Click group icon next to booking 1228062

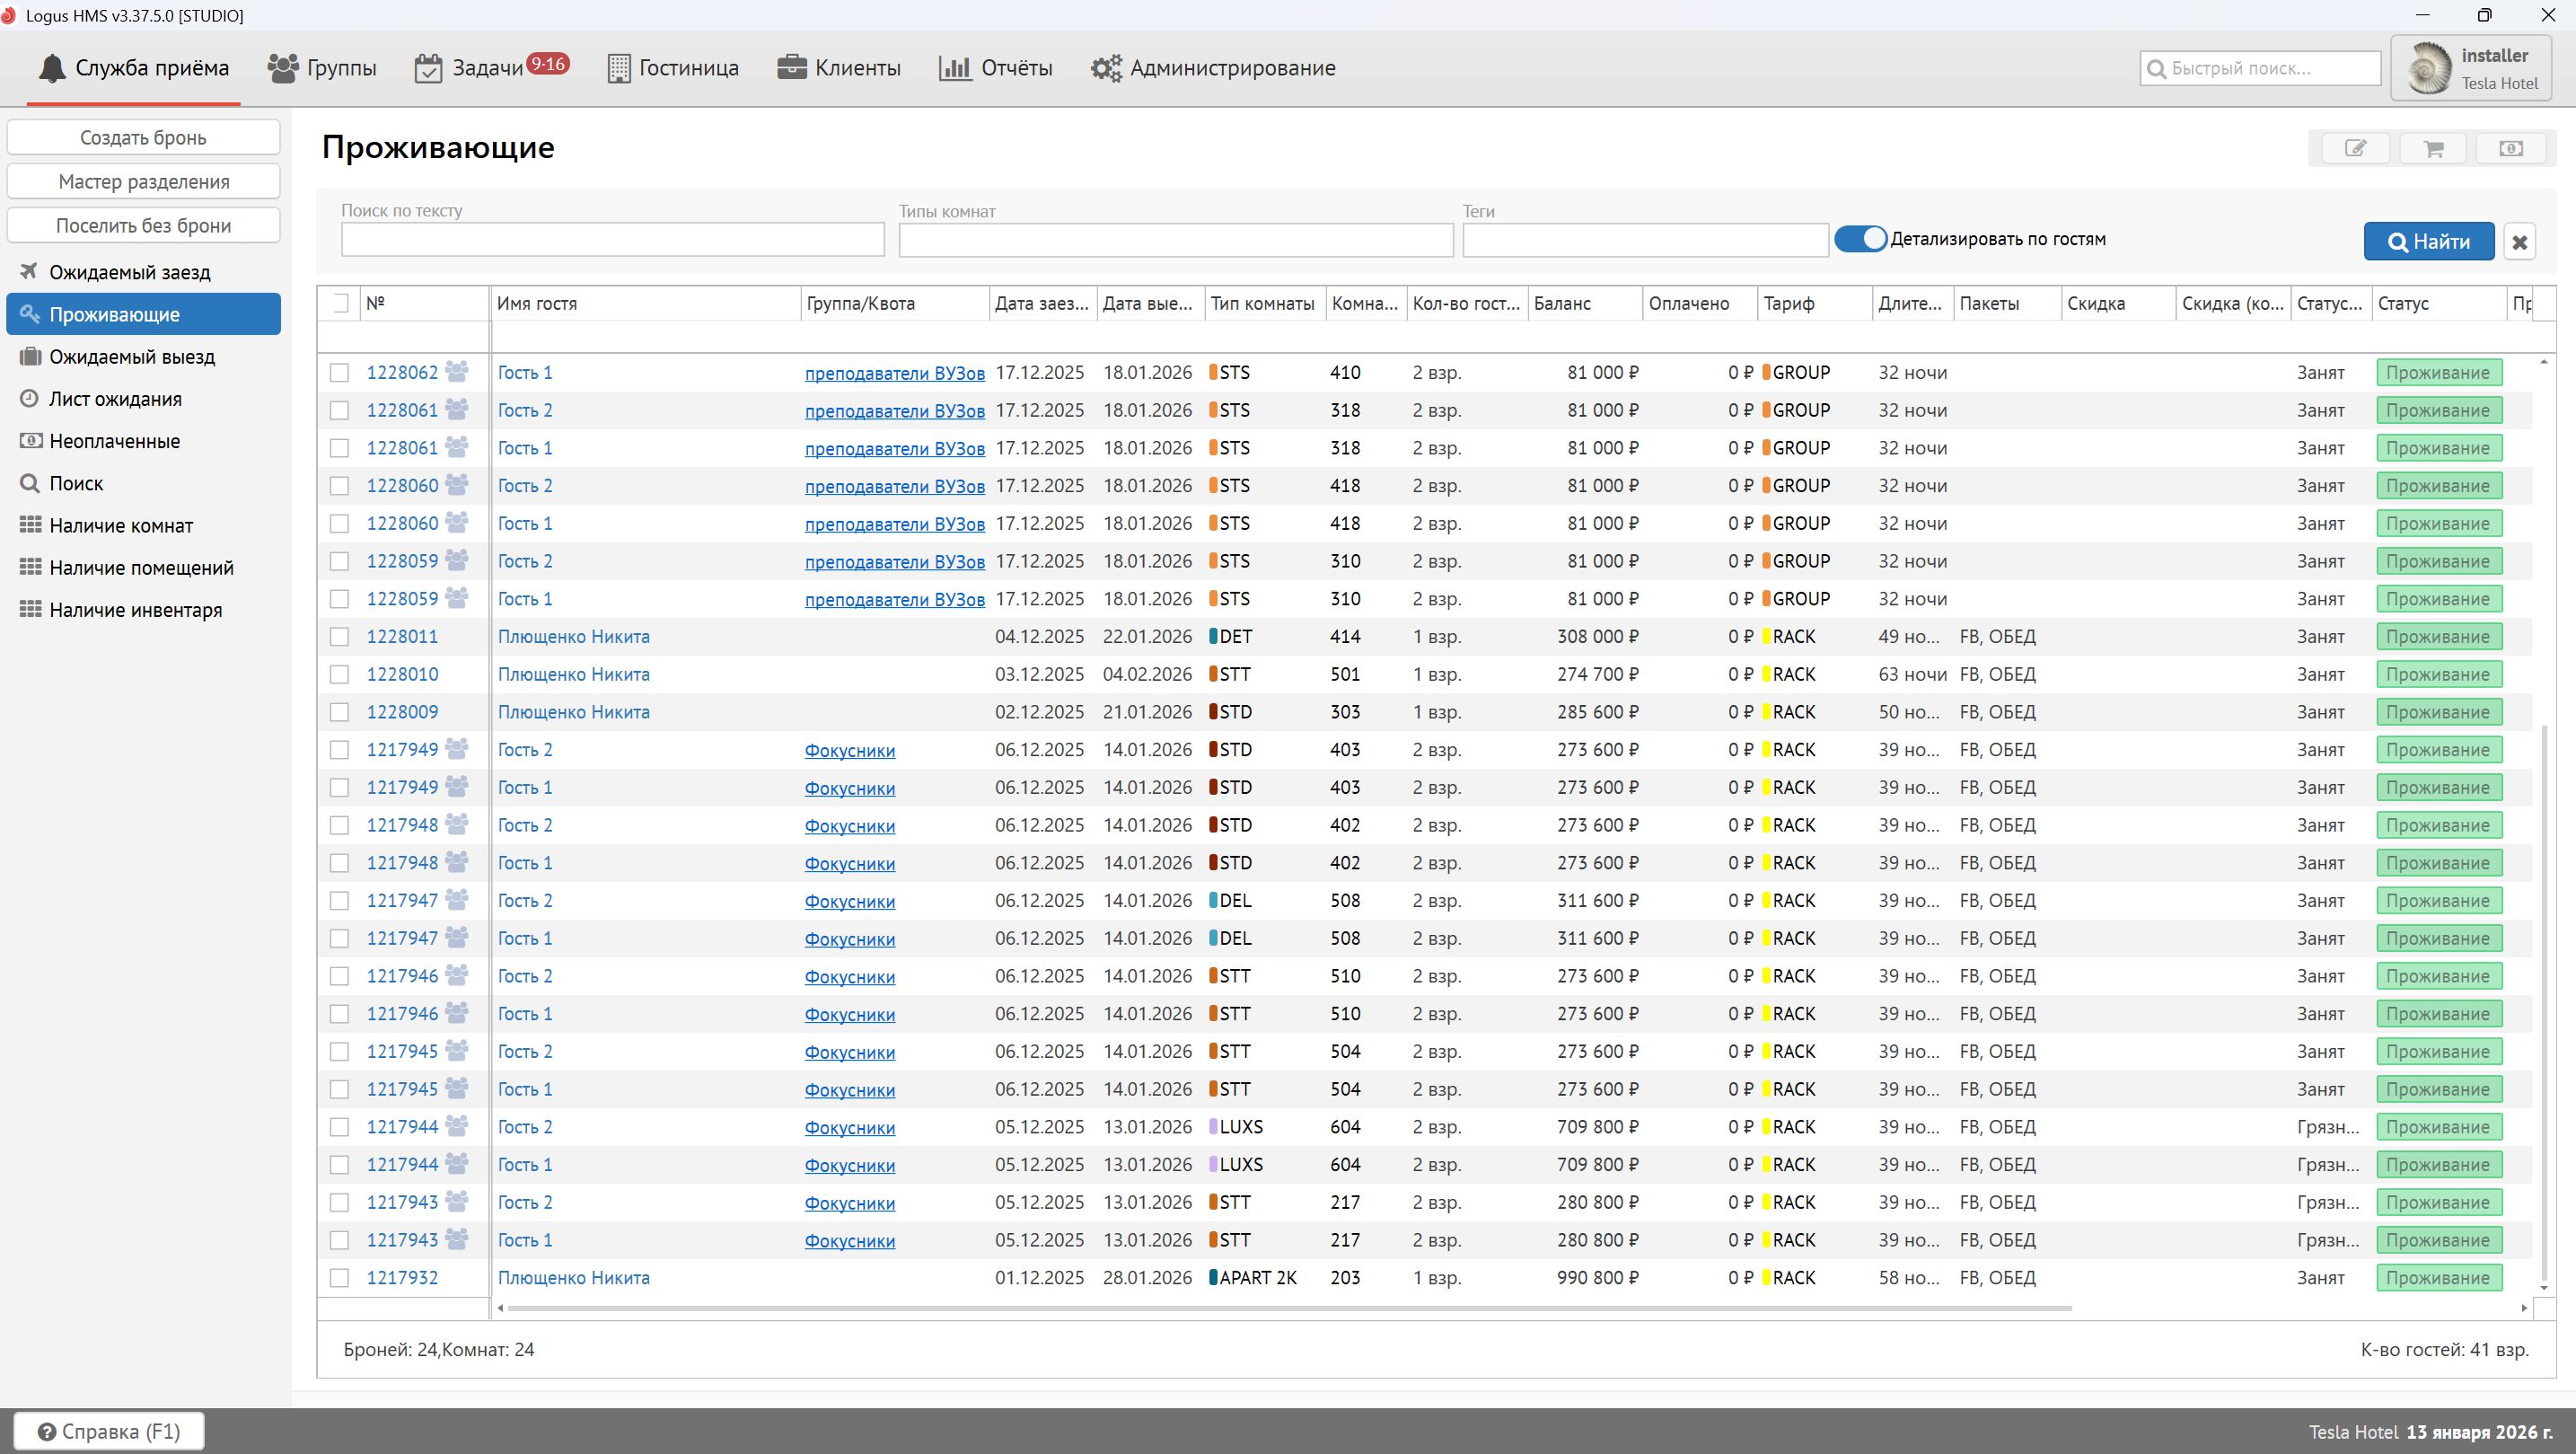(457, 372)
